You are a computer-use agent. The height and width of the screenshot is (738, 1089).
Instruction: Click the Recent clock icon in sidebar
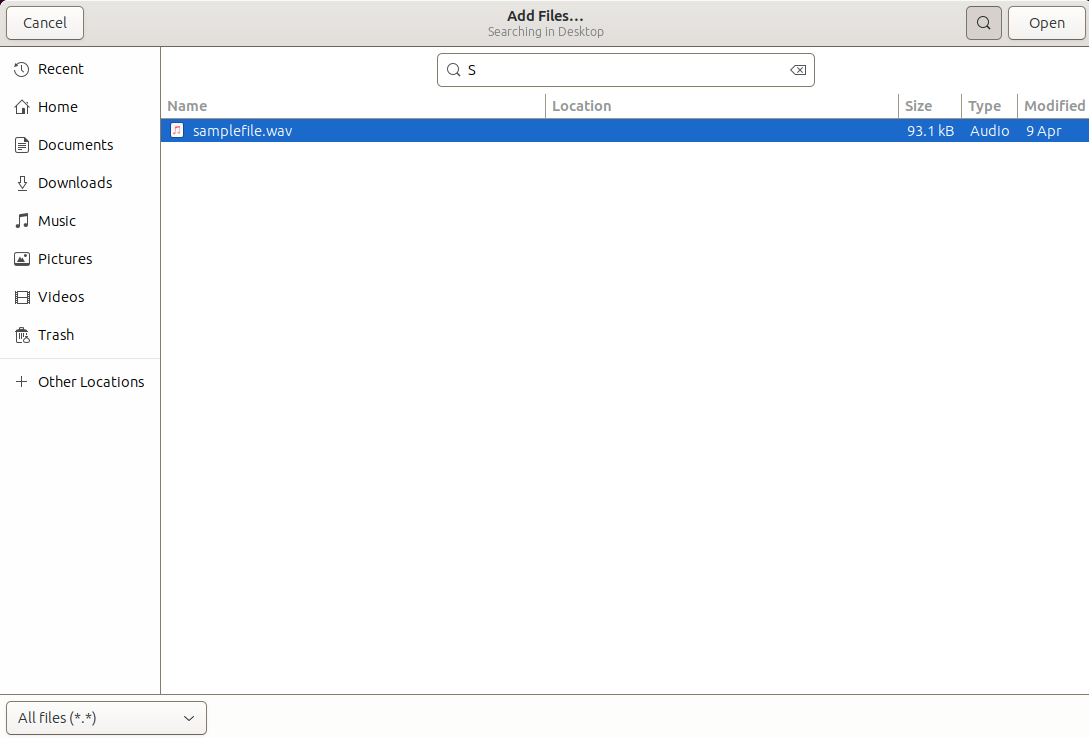[21, 69]
